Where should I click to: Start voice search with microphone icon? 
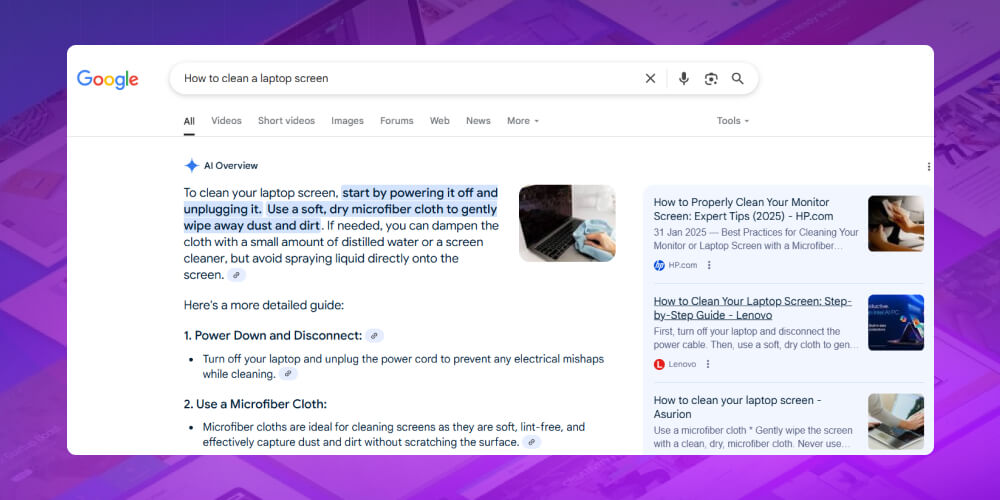[x=684, y=78]
